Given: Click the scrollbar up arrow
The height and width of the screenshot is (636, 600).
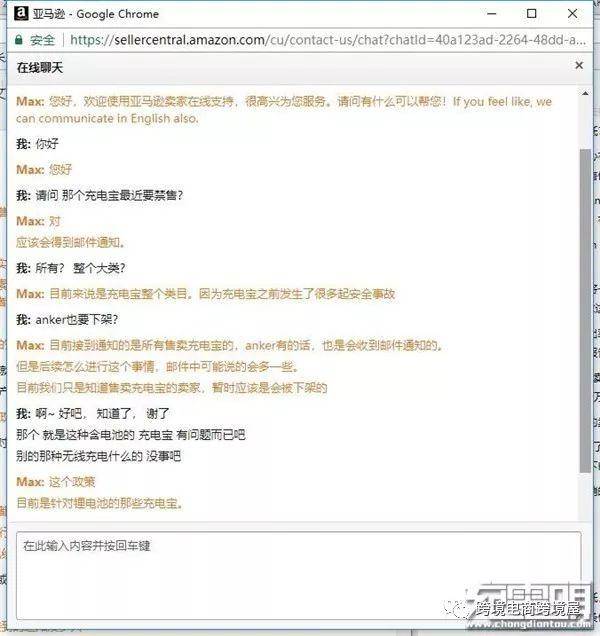Looking at the screenshot, I should 585,94.
